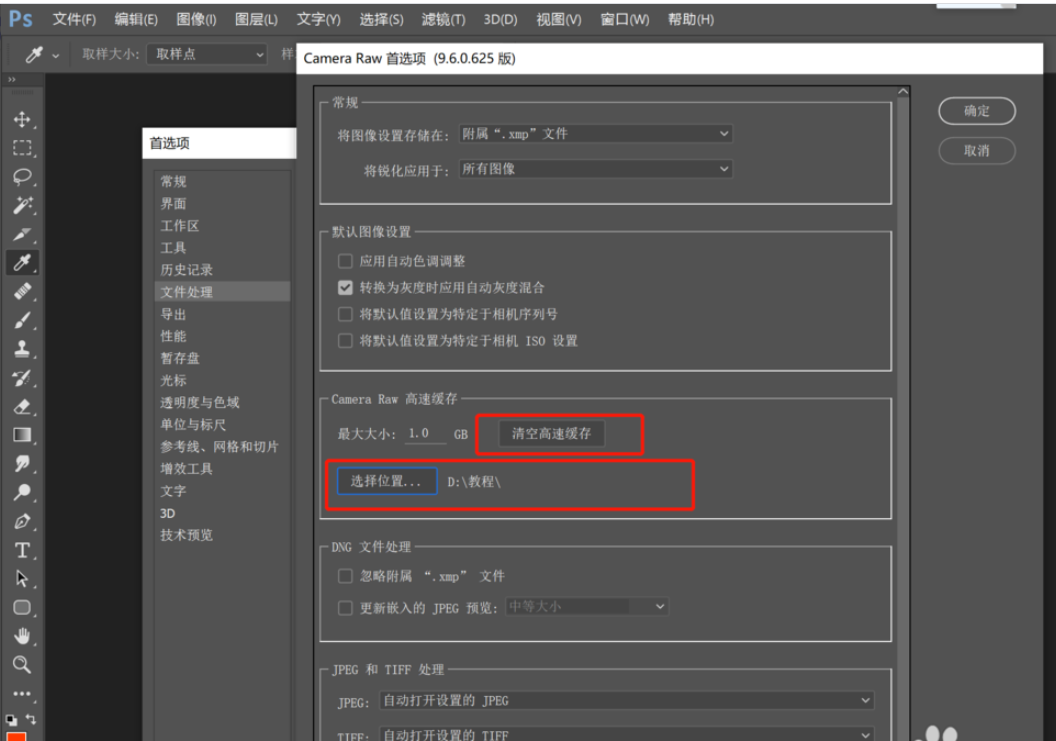Activate the Horizontal Type tool
The width and height of the screenshot is (1056, 741).
pos(22,551)
